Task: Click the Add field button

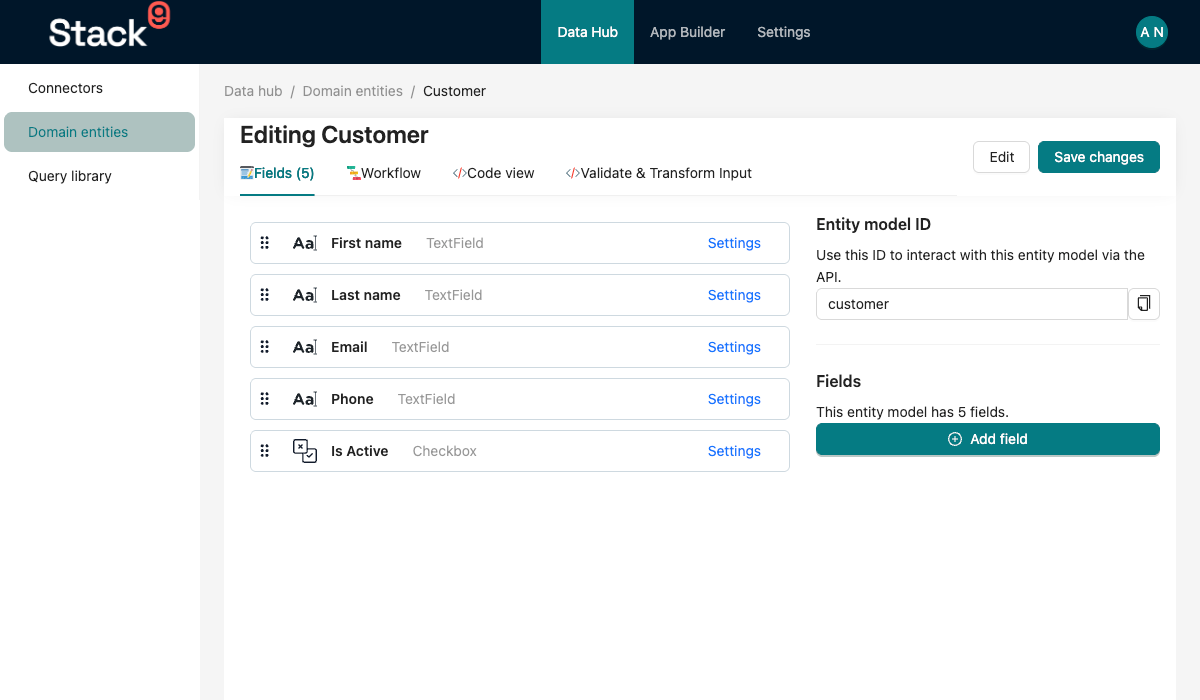Action: coord(988,439)
